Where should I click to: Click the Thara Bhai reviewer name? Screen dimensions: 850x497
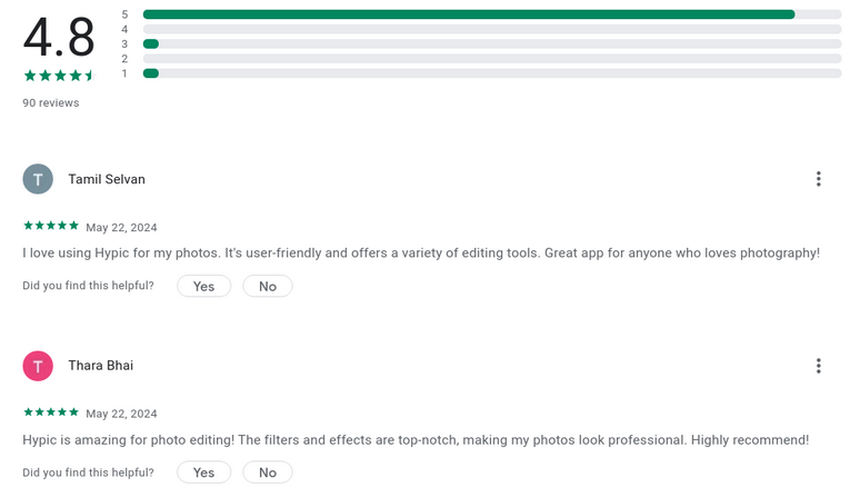(101, 366)
